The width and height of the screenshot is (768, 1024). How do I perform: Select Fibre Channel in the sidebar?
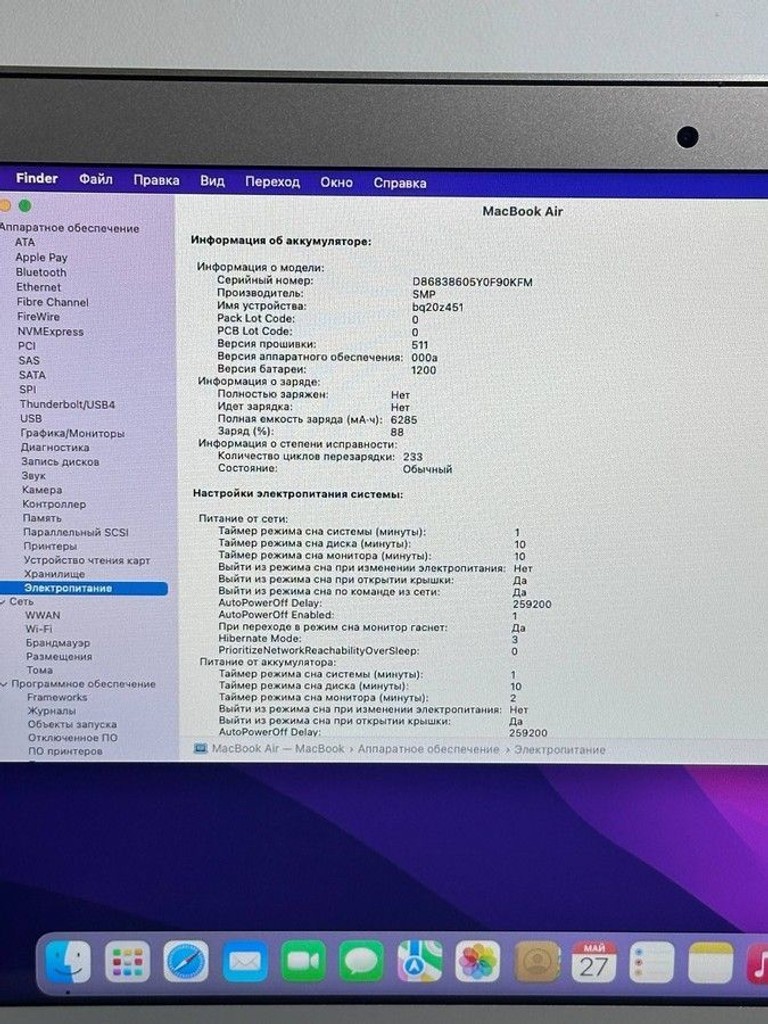tap(52, 302)
